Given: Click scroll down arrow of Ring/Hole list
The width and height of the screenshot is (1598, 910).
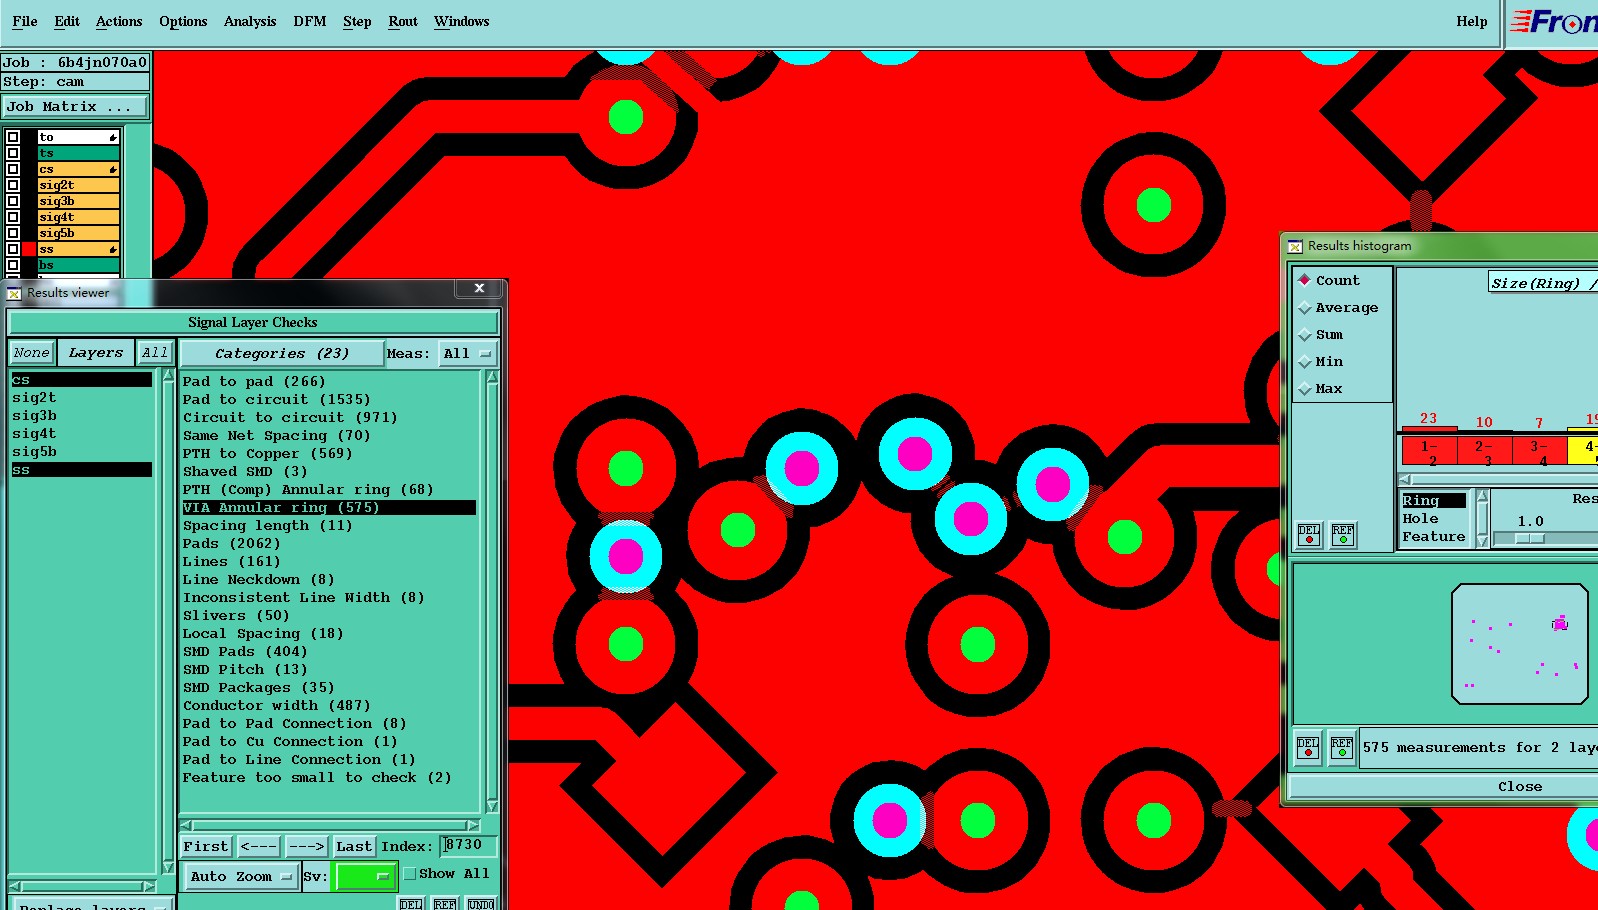Looking at the screenshot, I should coord(1483,541).
